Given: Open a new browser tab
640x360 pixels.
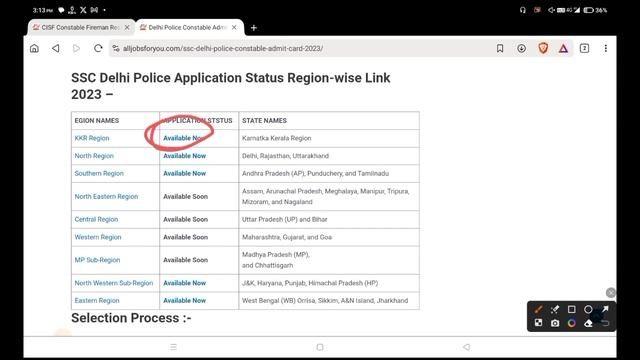Looking at the screenshot, I should pyautogui.click(x=254, y=28).
